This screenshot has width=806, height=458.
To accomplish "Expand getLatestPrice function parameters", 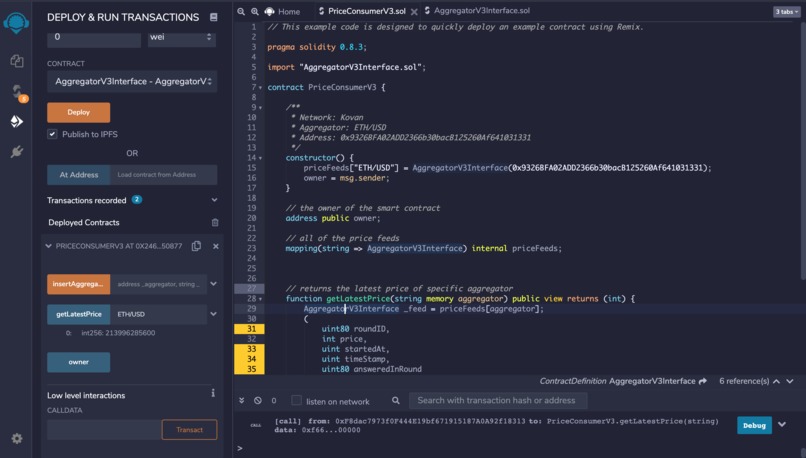I will pyautogui.click(x=213, y=314).
